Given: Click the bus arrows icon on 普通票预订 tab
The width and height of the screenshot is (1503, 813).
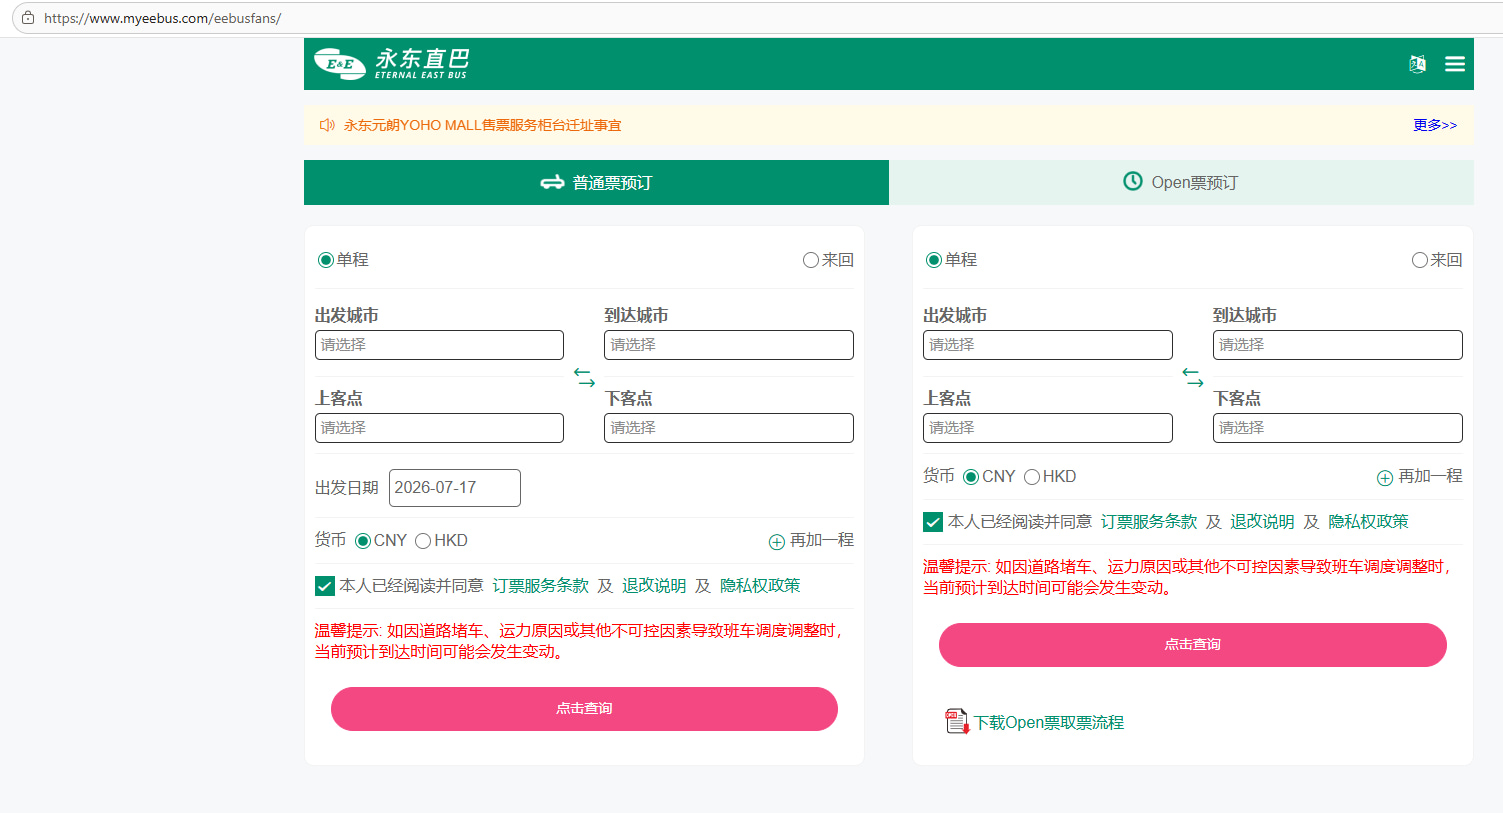Looking at the screenshot, I should coord(552,182).
